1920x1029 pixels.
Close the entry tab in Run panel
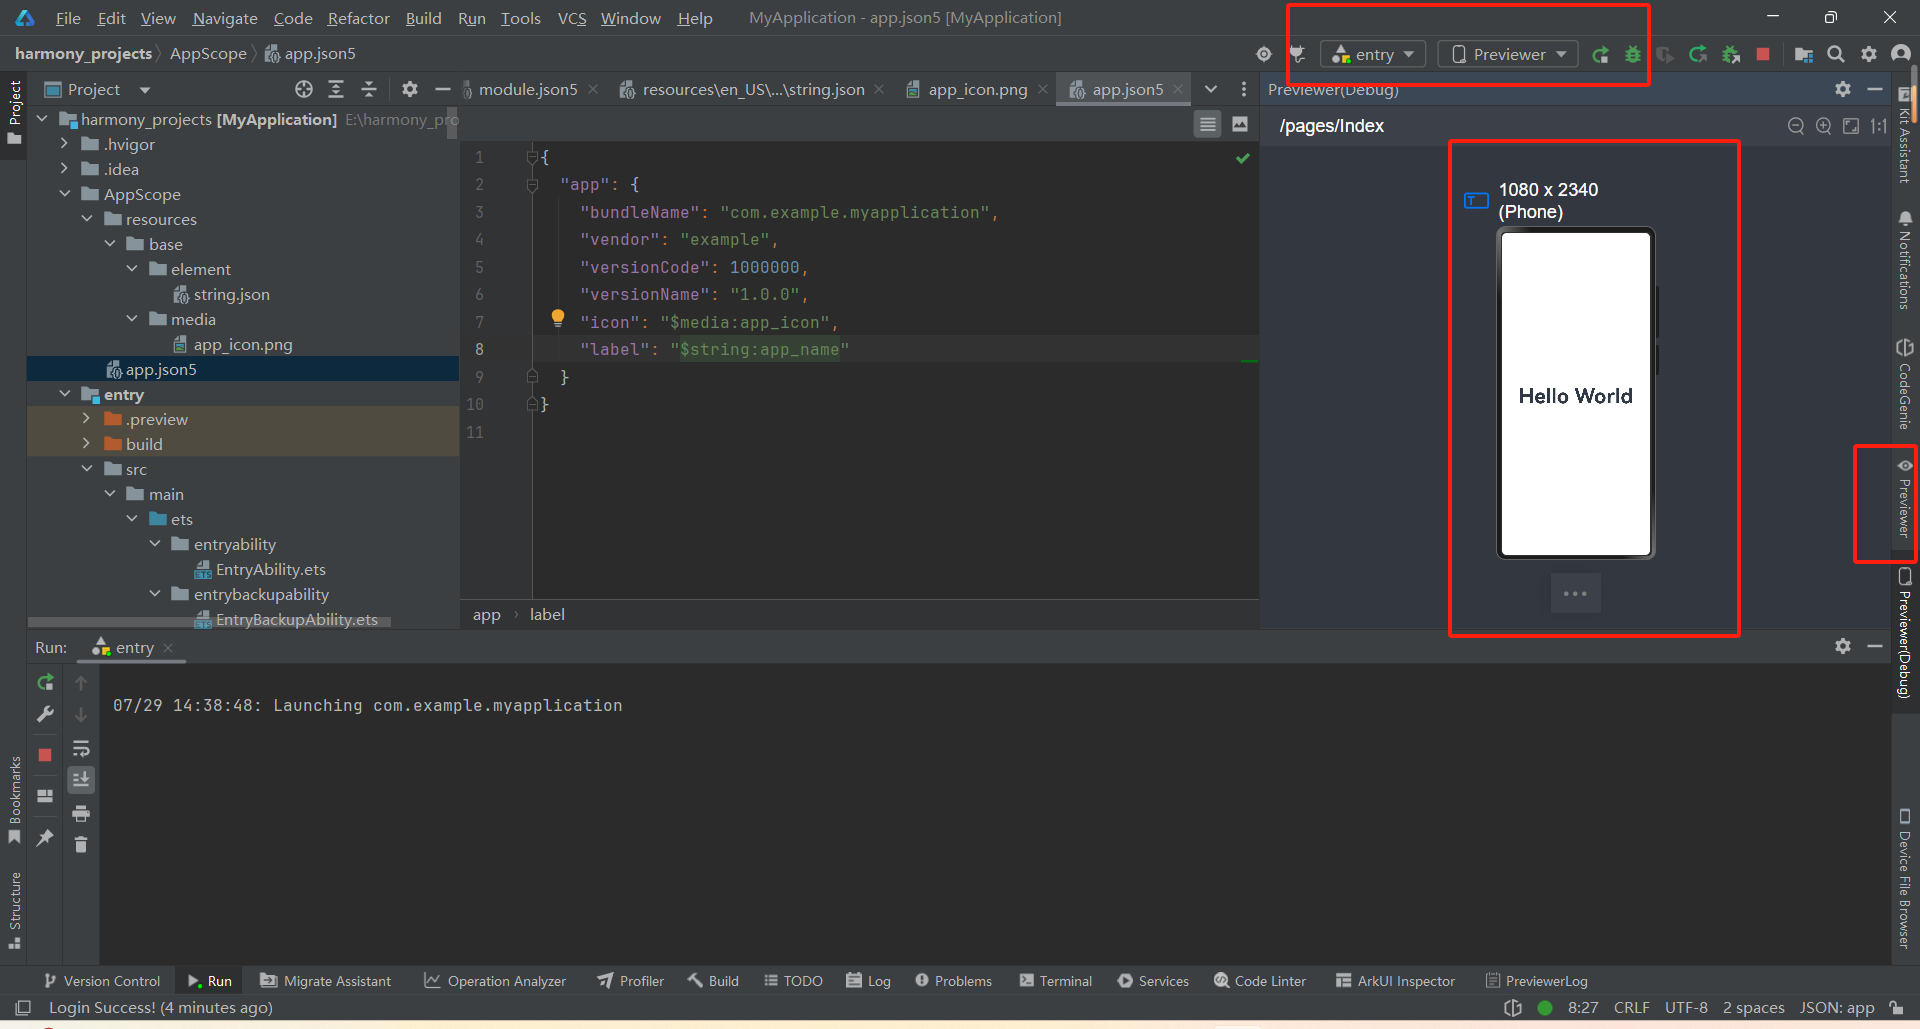tap(169, 648)
